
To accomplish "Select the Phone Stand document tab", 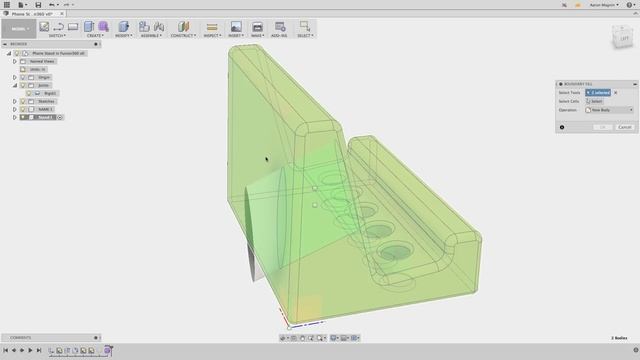I will [32, 14].
